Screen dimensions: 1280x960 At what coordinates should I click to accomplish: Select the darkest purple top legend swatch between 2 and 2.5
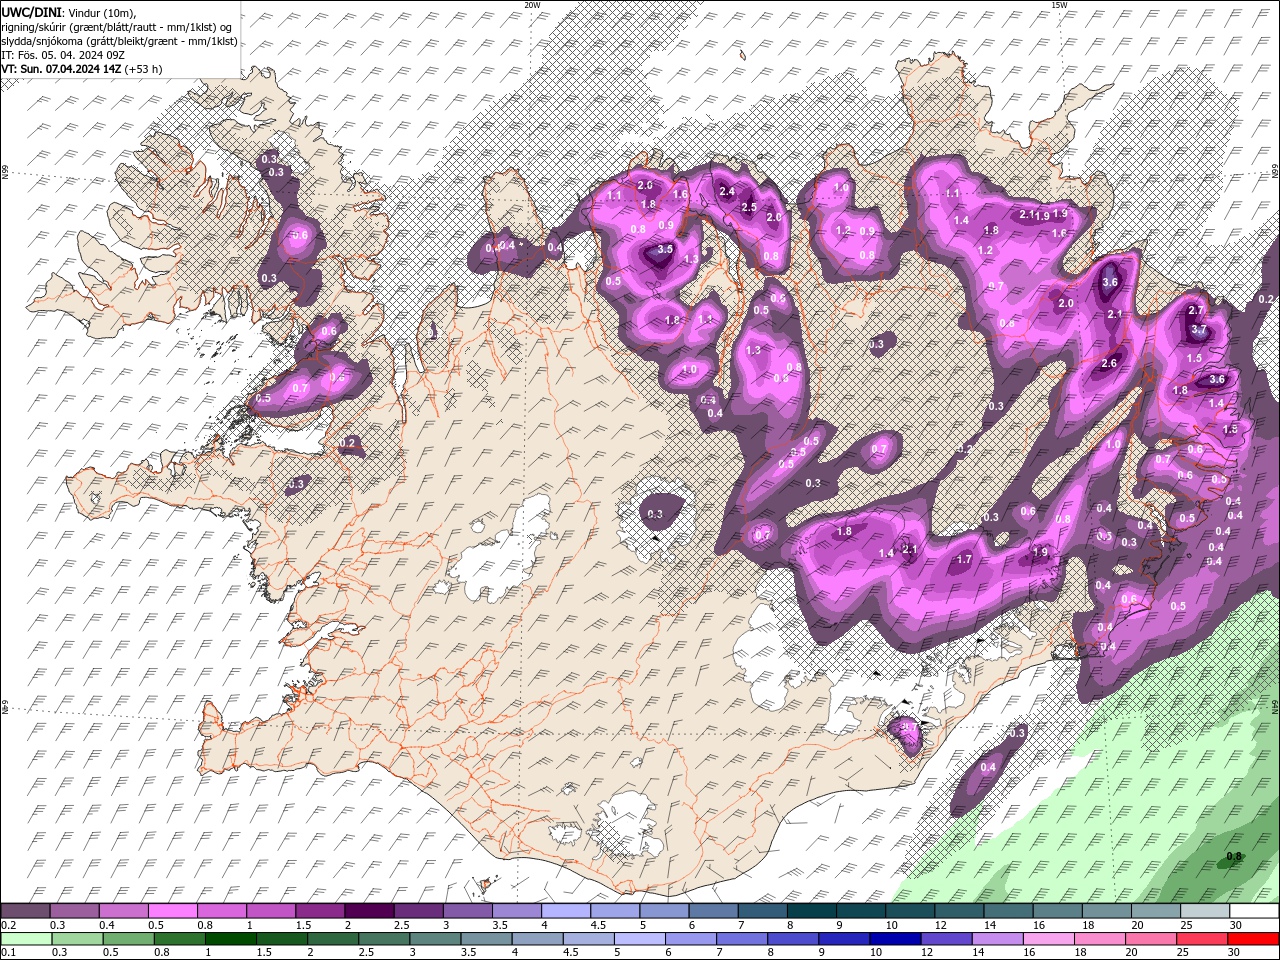pyautogui.click(x=369, y=911)
